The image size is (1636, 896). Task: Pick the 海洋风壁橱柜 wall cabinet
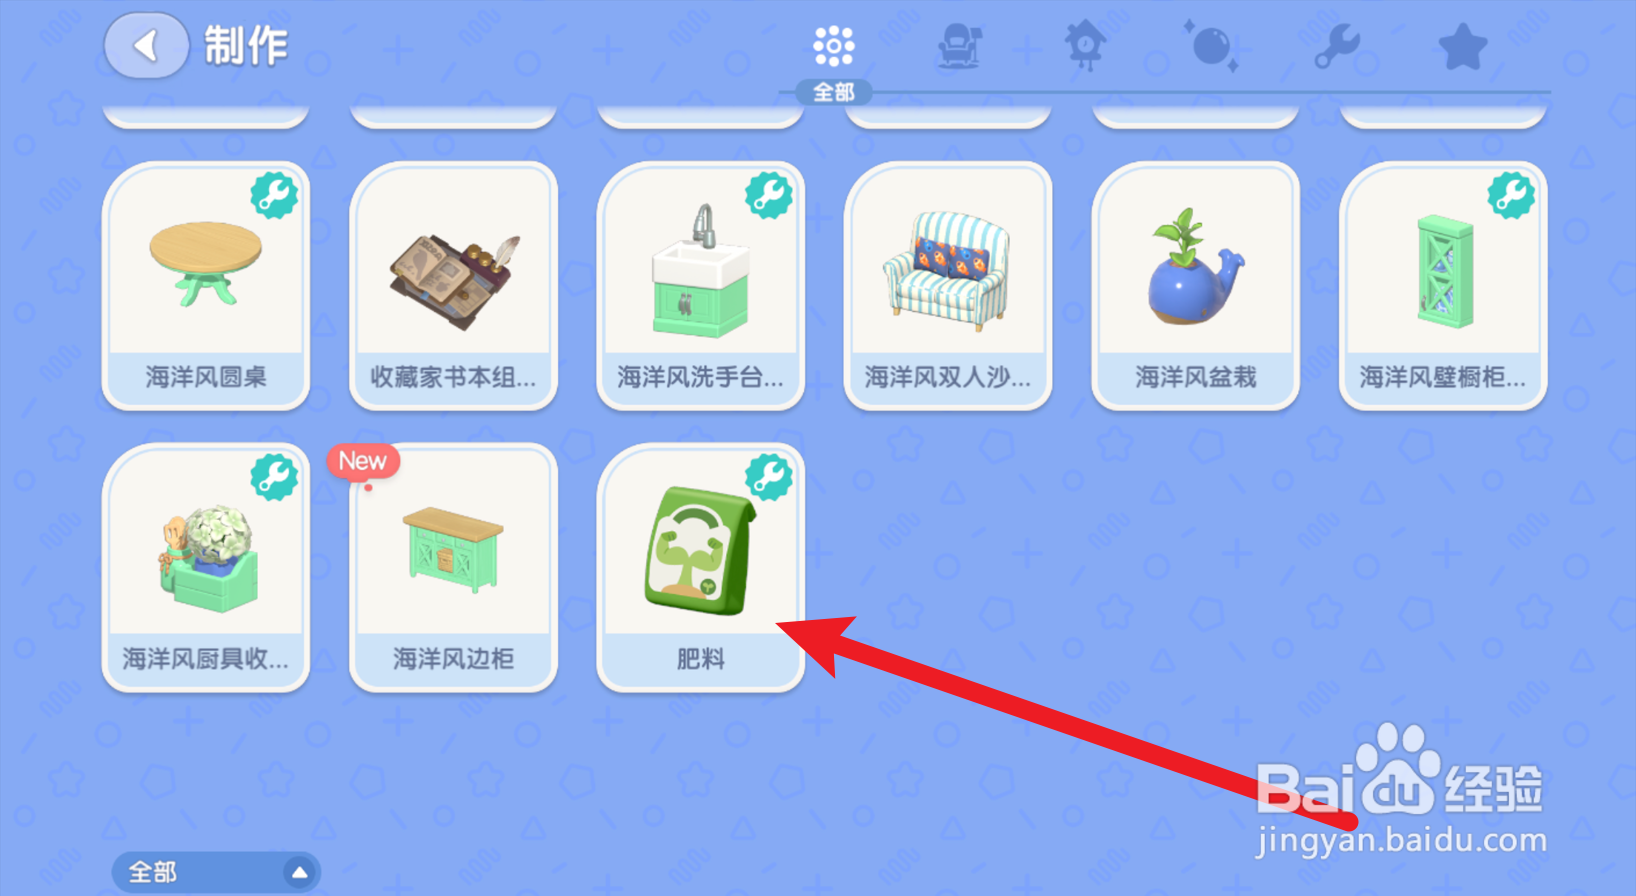(1443, 286)
